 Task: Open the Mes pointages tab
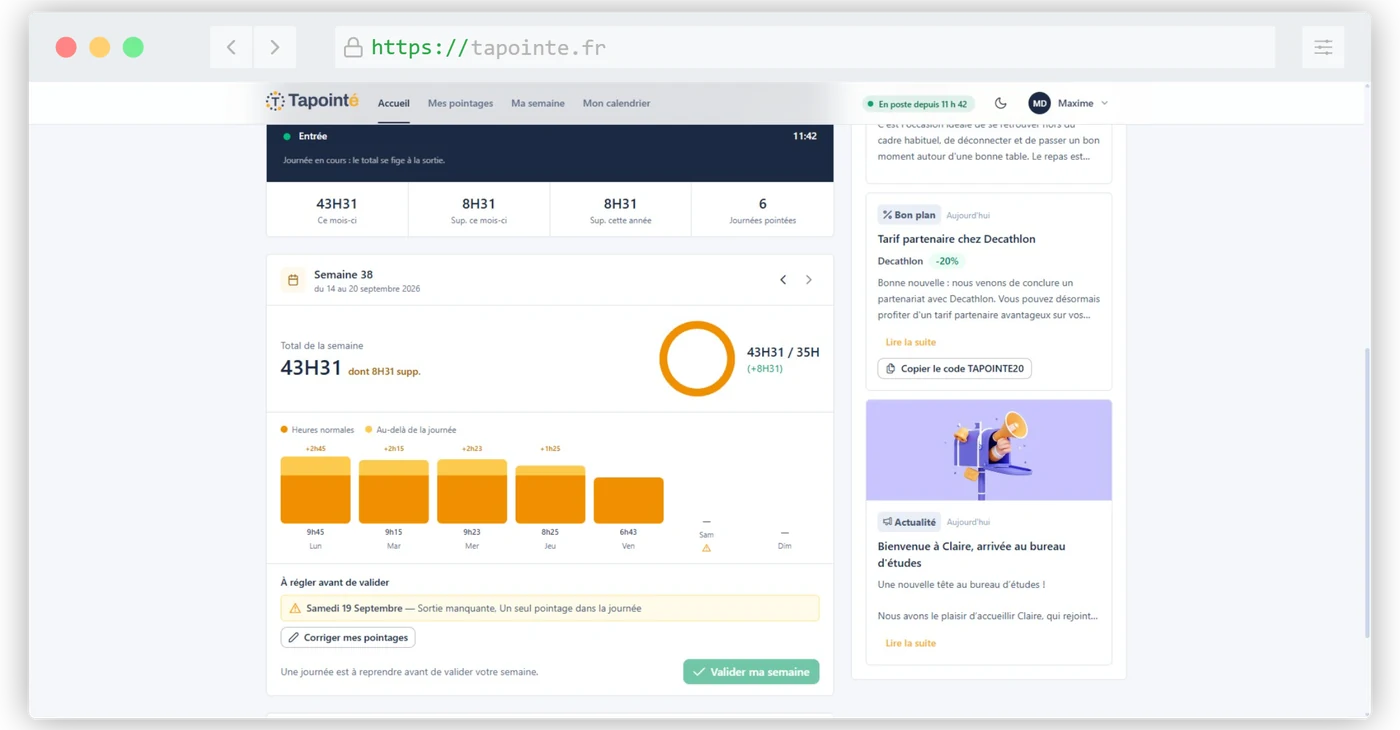pyautogui.click(x=460, y=103)
